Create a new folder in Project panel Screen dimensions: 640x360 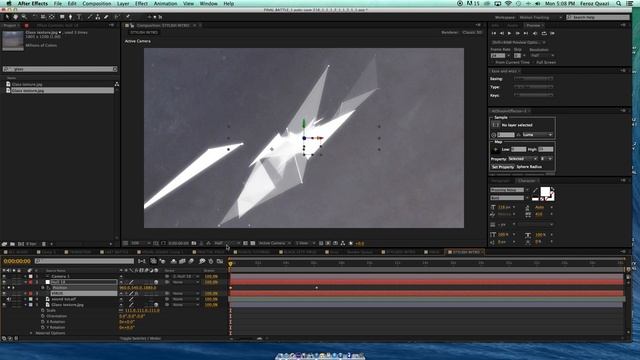[x=12, y=244]
